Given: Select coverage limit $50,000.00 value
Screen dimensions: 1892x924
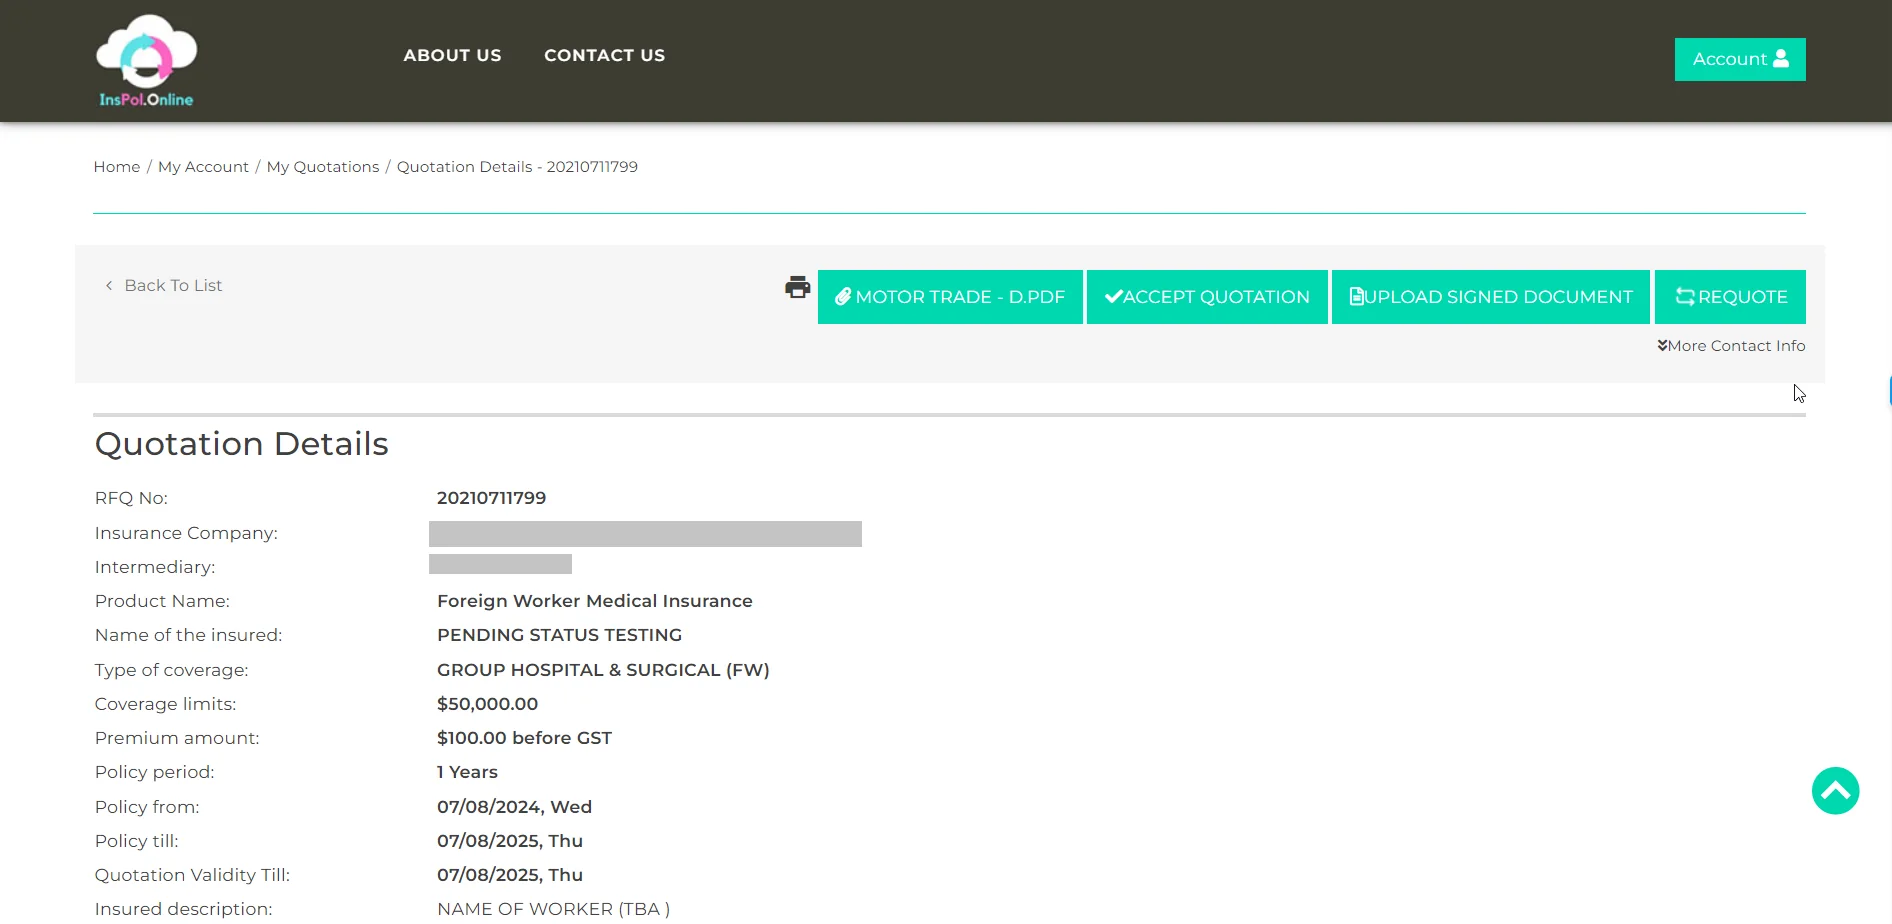Looking at the screenshot, I should pyautogui.click(x=487, y=704).
